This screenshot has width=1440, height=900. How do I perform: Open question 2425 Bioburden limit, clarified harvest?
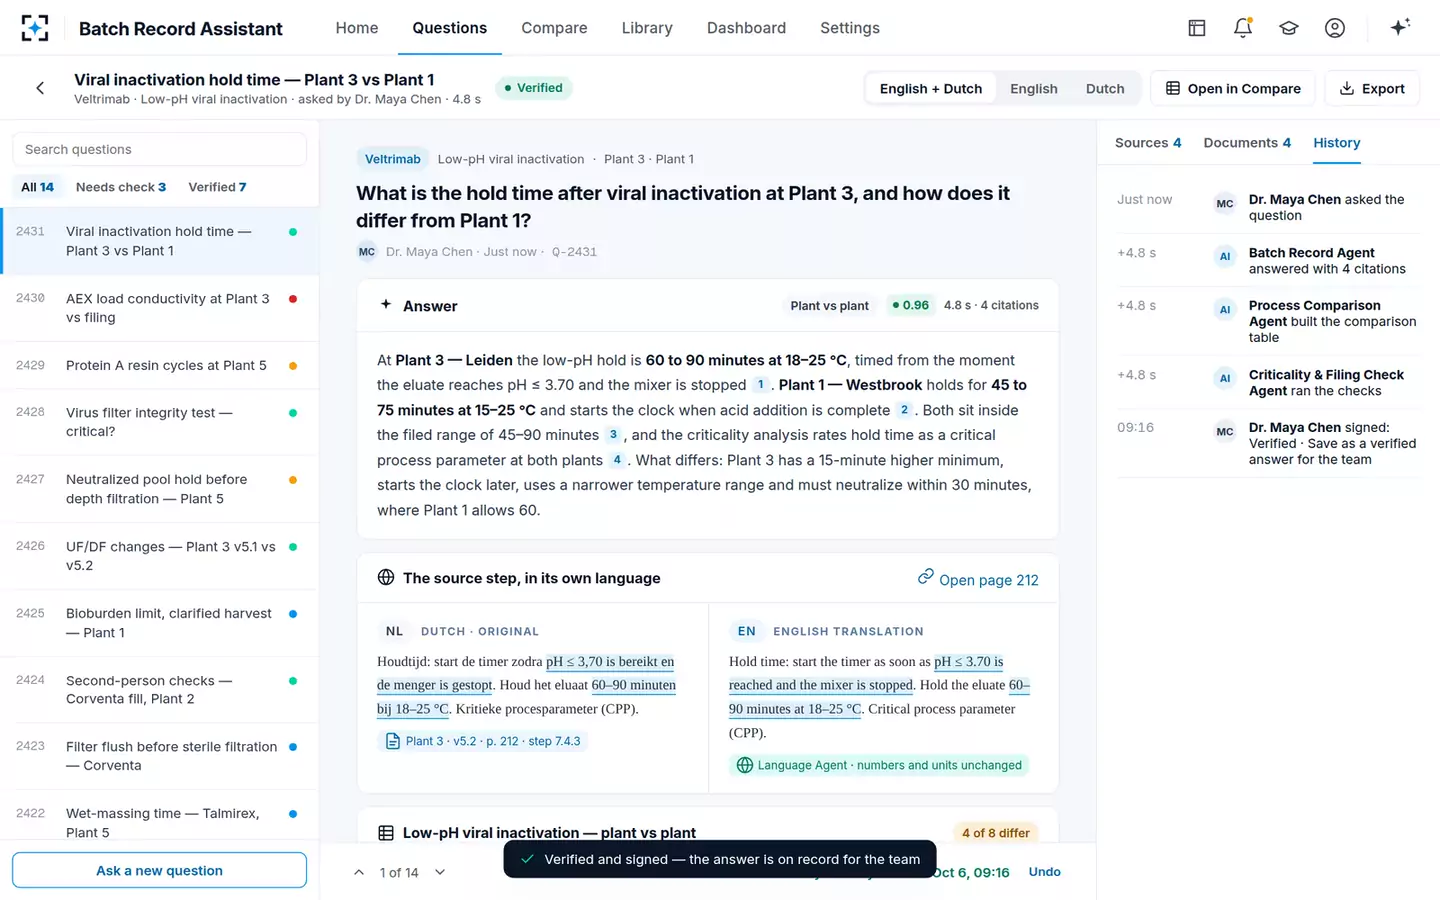[160, 623]
